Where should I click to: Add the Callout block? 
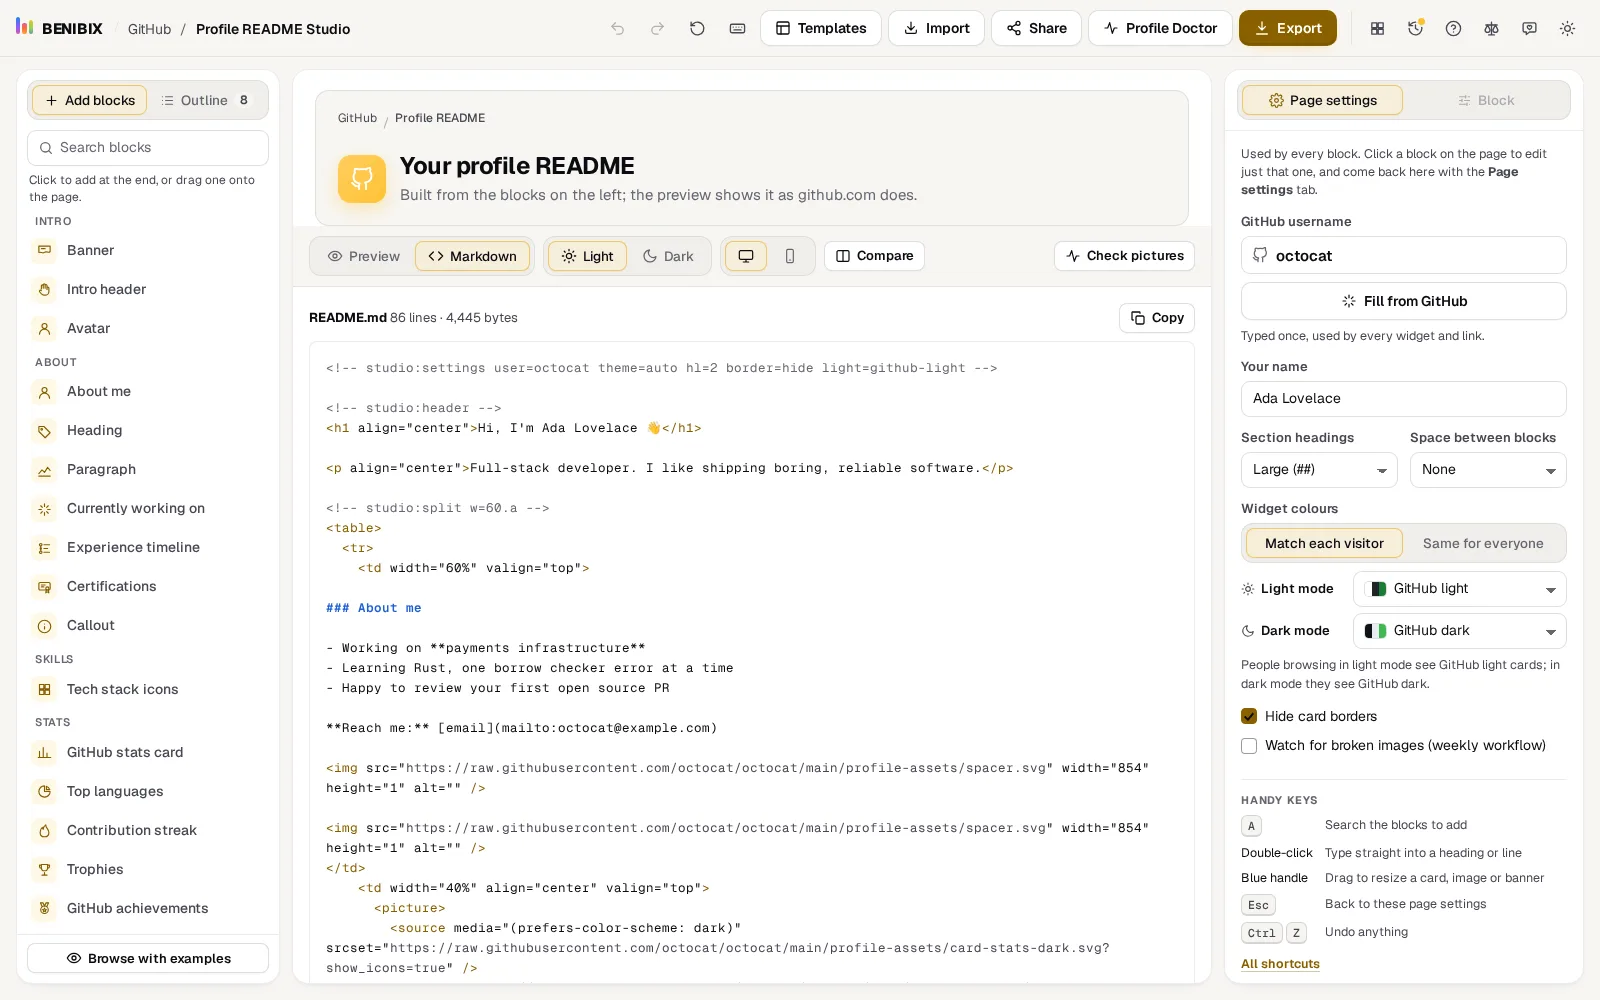pos(148,625)
